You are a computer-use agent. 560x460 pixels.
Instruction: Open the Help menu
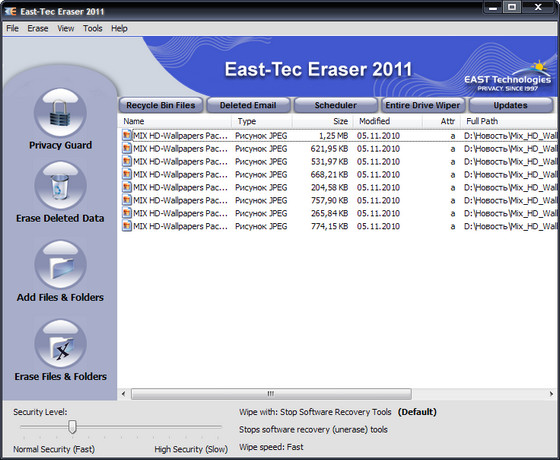coord(119,29)
